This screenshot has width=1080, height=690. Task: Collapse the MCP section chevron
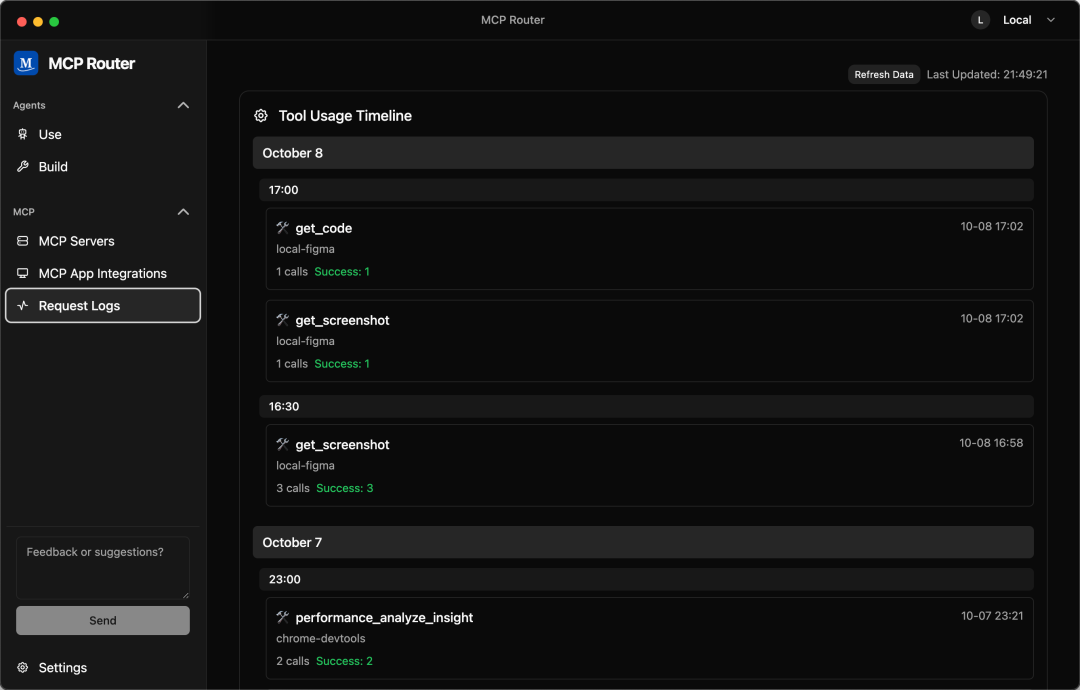coord(183,212)
